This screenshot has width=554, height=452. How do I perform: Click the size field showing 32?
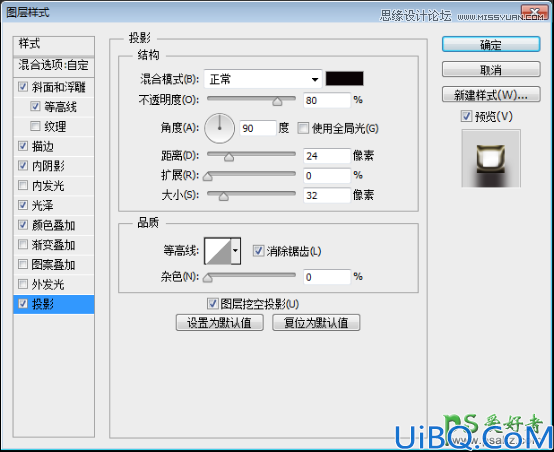pos(327,195)
